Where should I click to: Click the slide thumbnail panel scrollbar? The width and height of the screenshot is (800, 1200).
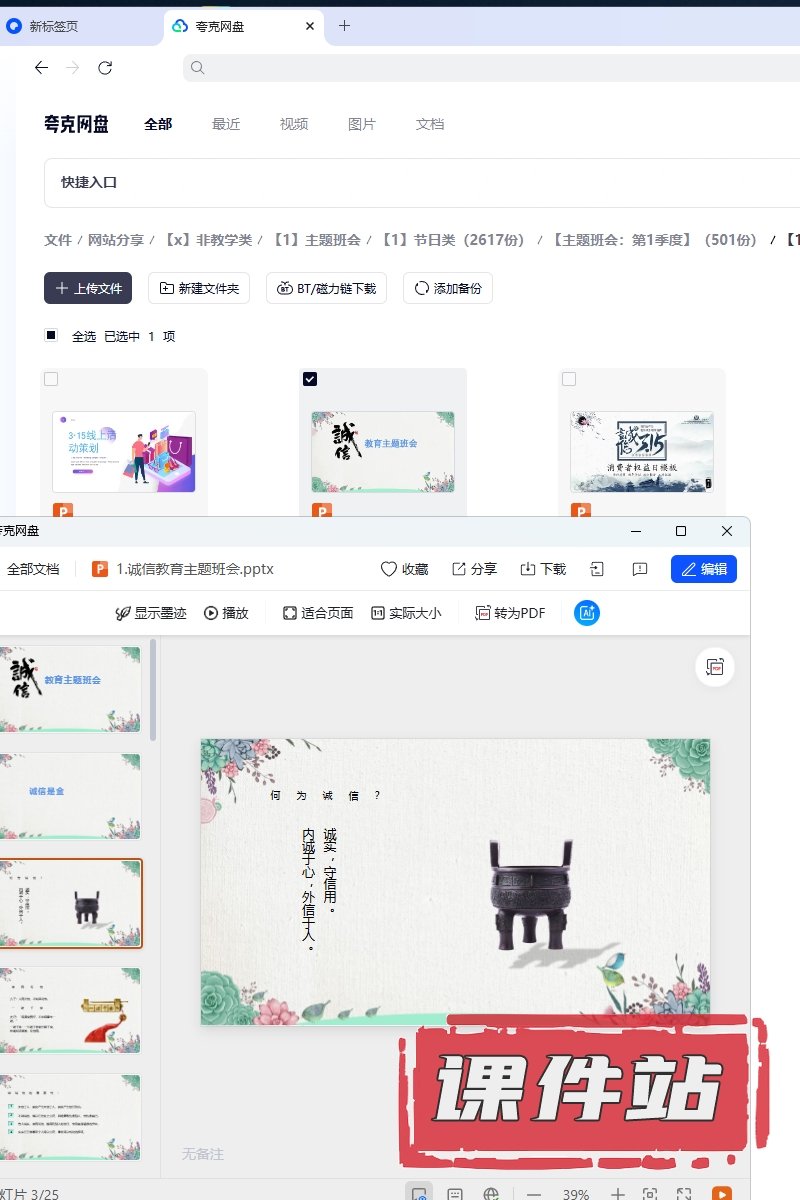tap(153, 690)
